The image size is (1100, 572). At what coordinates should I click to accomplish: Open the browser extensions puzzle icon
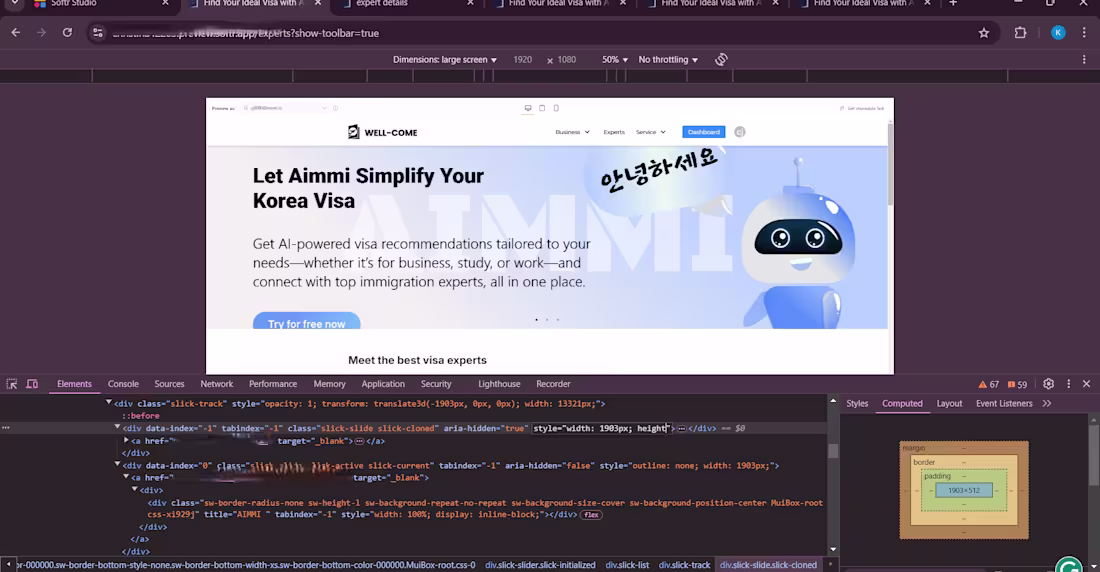pyautogui.click(x=1020, y=33)
